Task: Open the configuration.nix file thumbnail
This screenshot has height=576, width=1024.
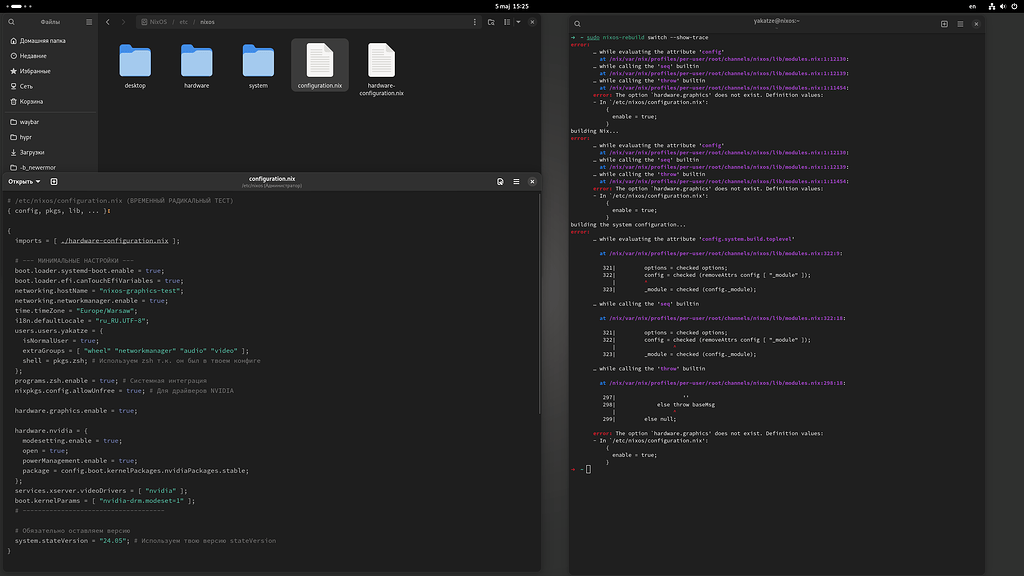Action: coord(319,62)
